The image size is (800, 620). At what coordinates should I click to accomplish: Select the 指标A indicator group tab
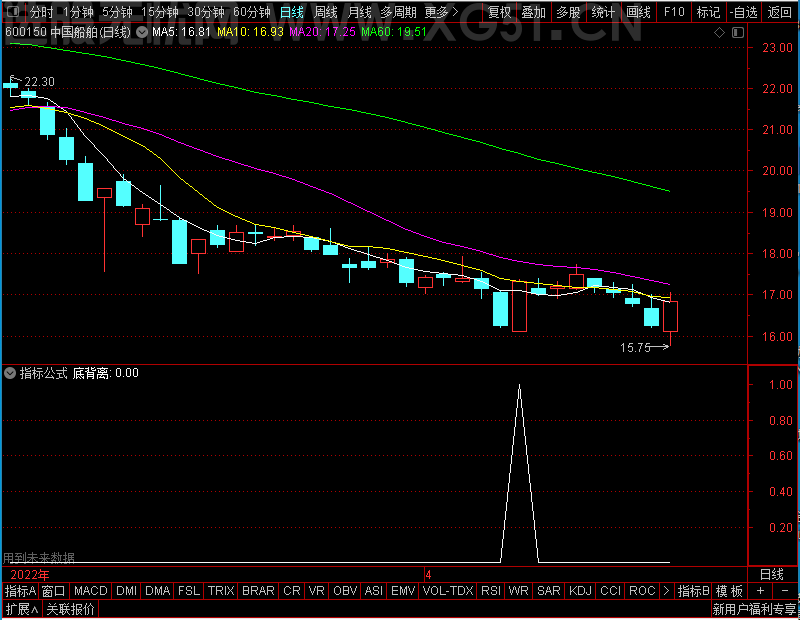click(20, 591)
